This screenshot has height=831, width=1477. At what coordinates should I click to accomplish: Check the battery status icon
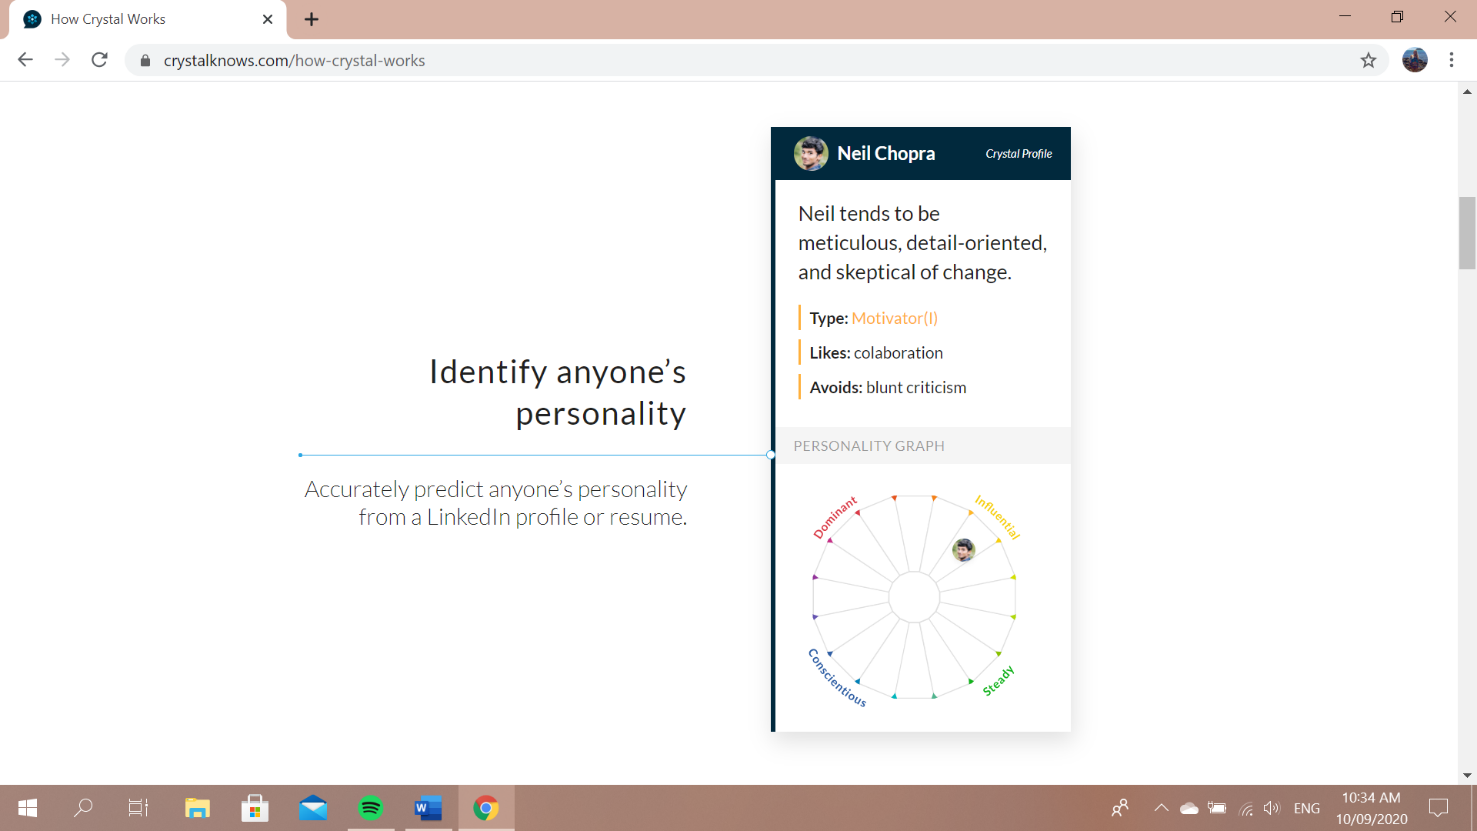(x=1217, y=808)
